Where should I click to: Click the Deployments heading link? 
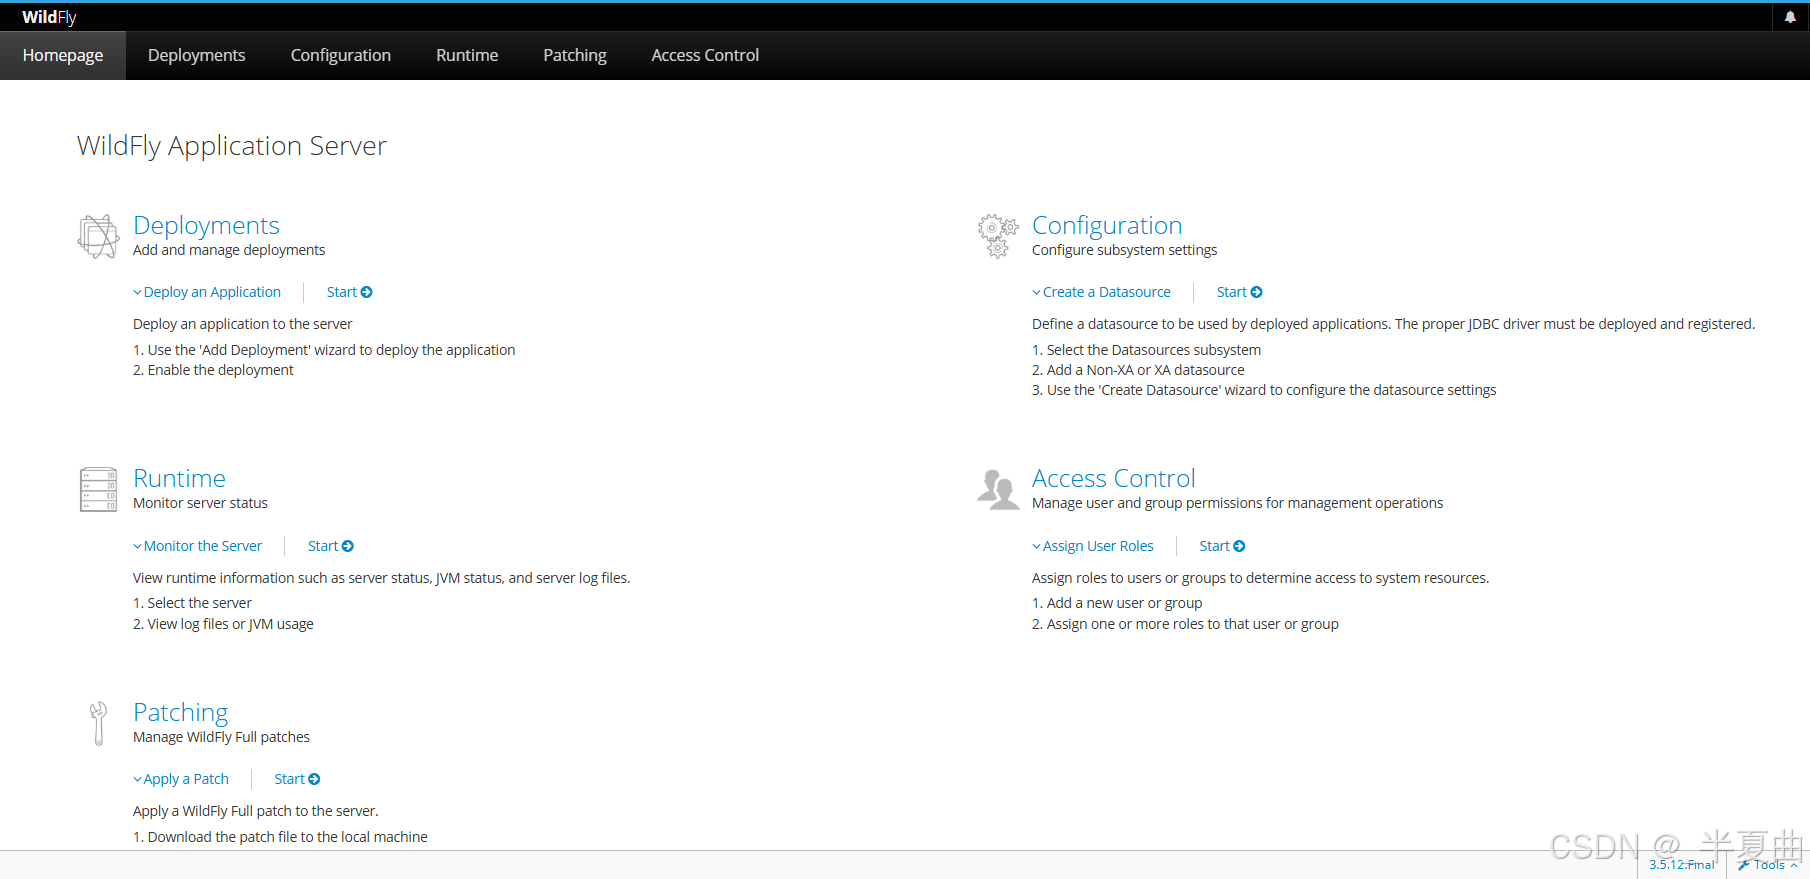click(x=206, y=225)
